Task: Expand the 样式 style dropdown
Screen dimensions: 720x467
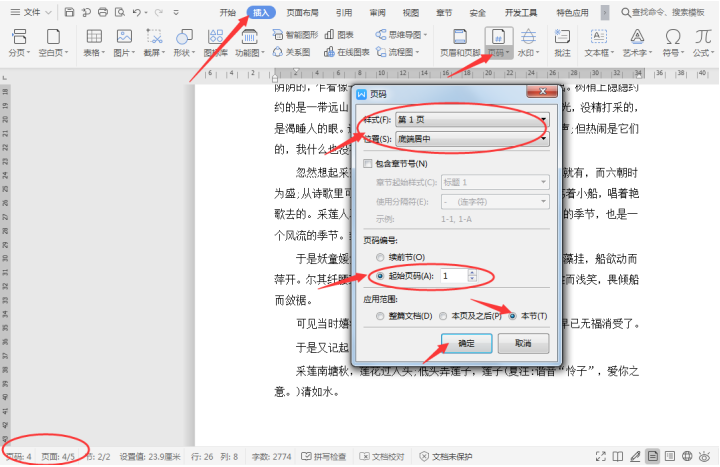Action: point(472,119)
